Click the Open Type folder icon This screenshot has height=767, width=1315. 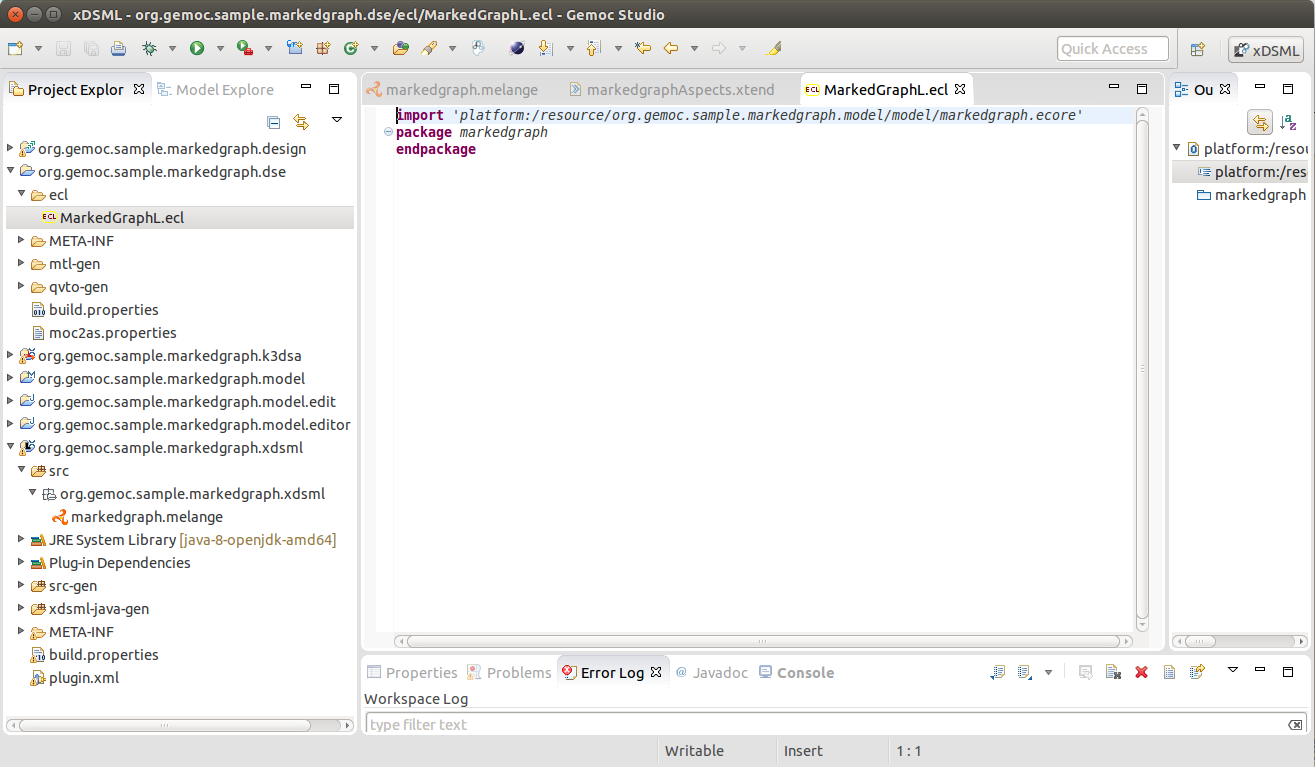[401, 48]
